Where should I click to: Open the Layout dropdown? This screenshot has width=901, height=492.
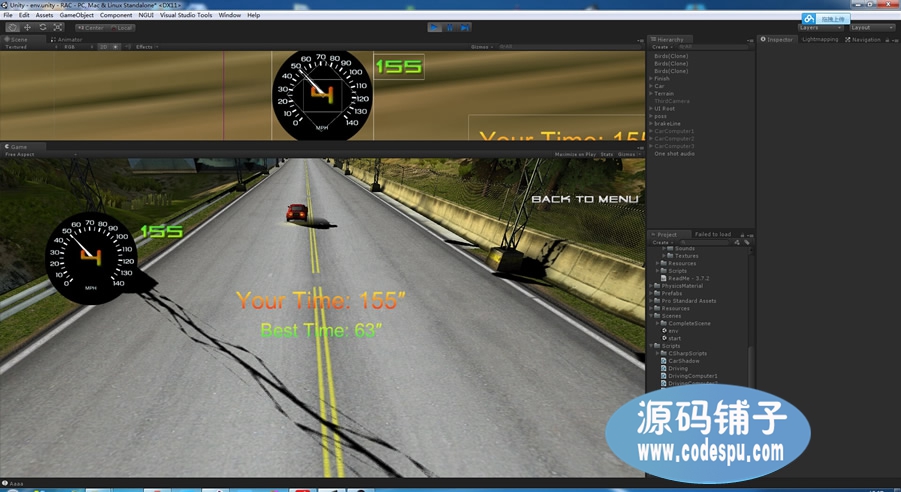(x=871, y=28)
